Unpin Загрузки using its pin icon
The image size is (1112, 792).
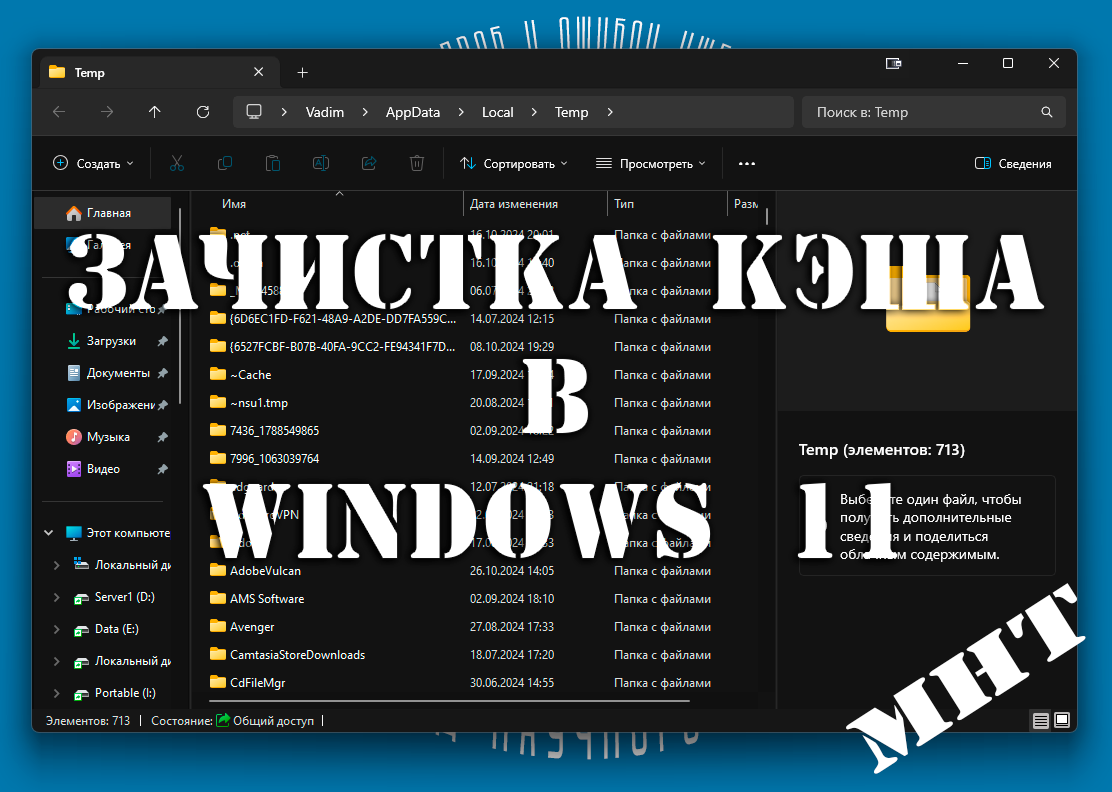tap(162, 341)
